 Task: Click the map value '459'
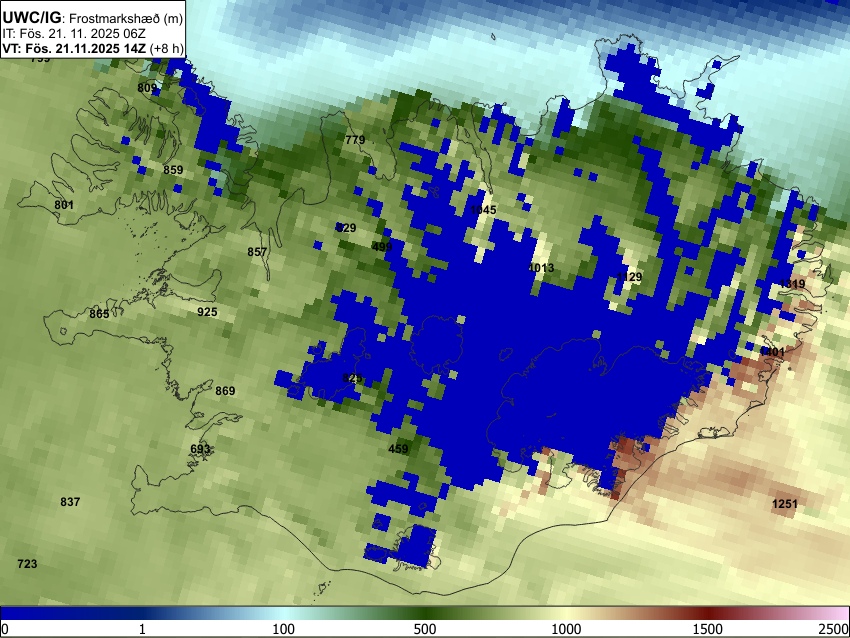pyautogui.click(x=398, y=449)
